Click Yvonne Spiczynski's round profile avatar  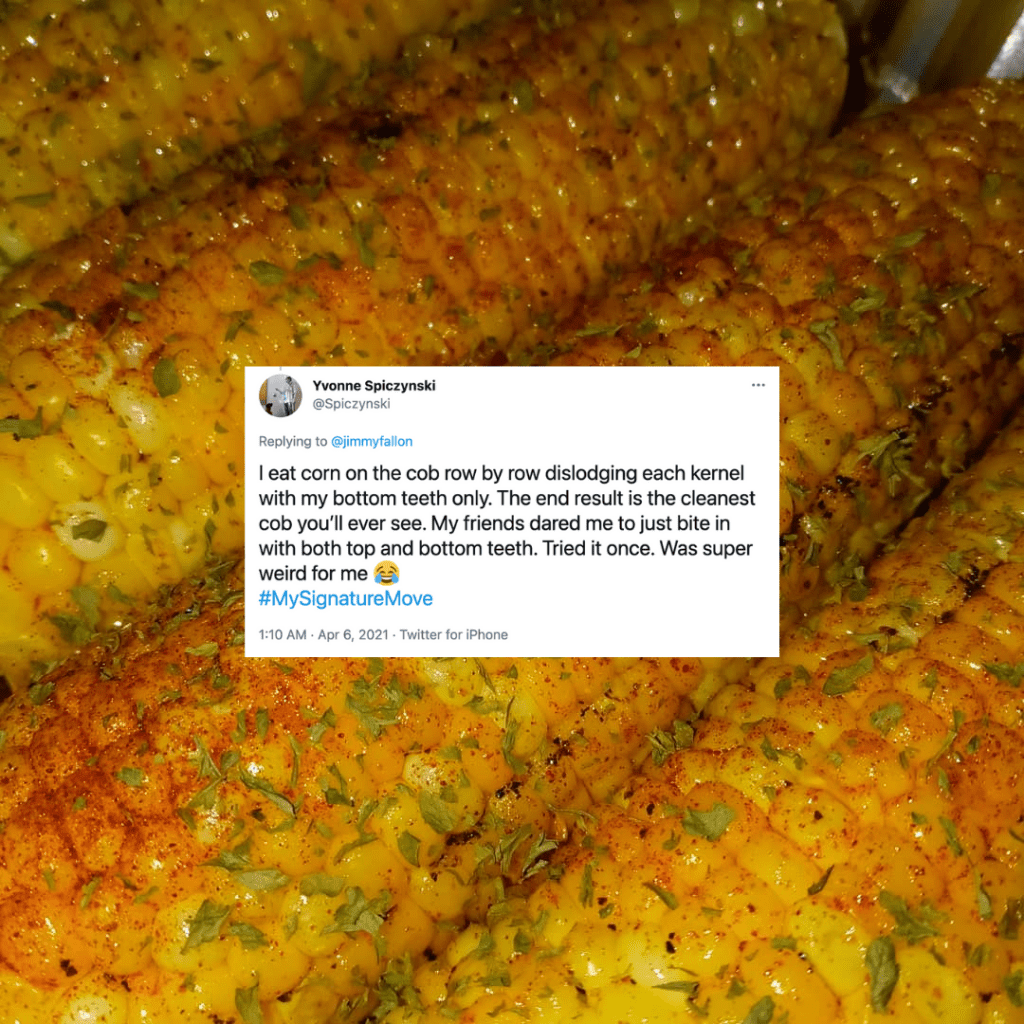click(x=280, y=395)
